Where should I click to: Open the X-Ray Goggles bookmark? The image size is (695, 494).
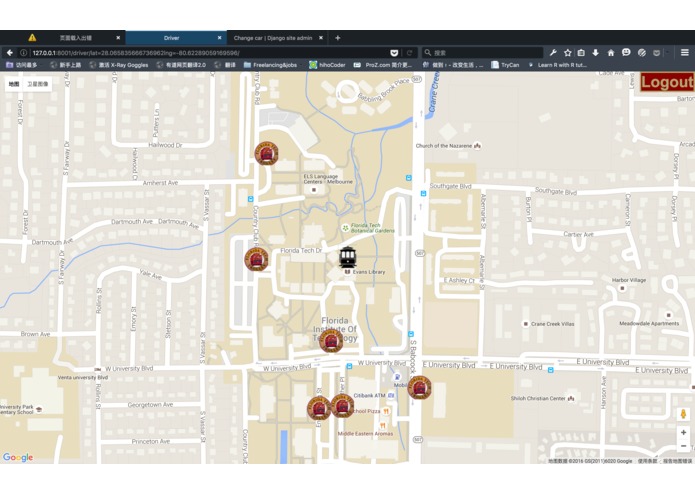pos(119,65)
